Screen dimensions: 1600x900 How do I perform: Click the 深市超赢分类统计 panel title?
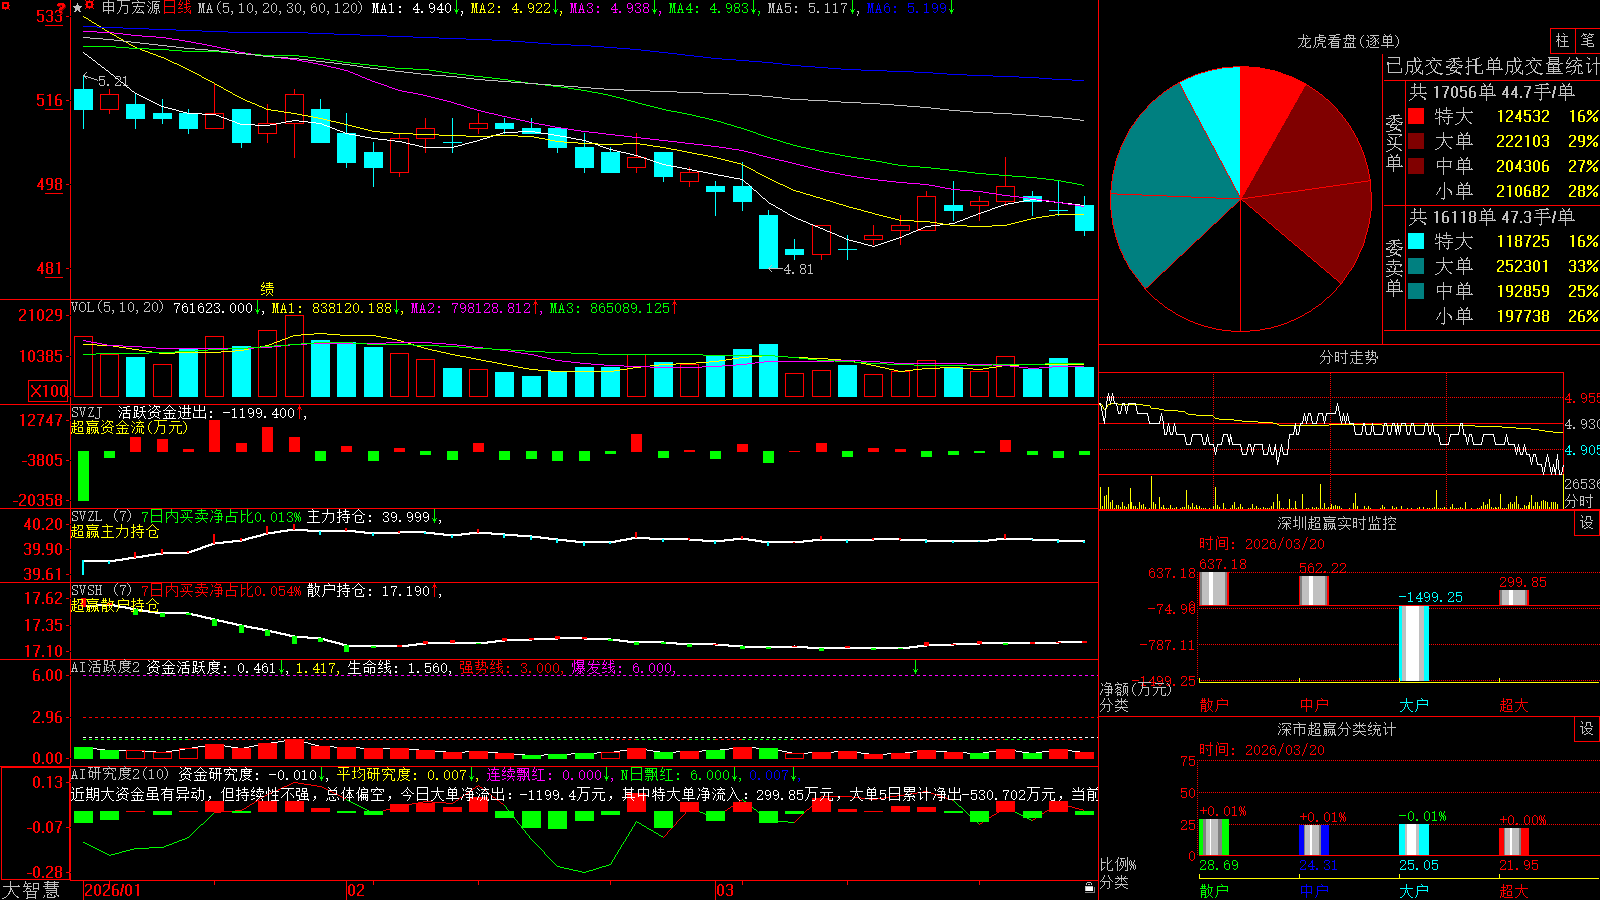(x=1336, y=729)
